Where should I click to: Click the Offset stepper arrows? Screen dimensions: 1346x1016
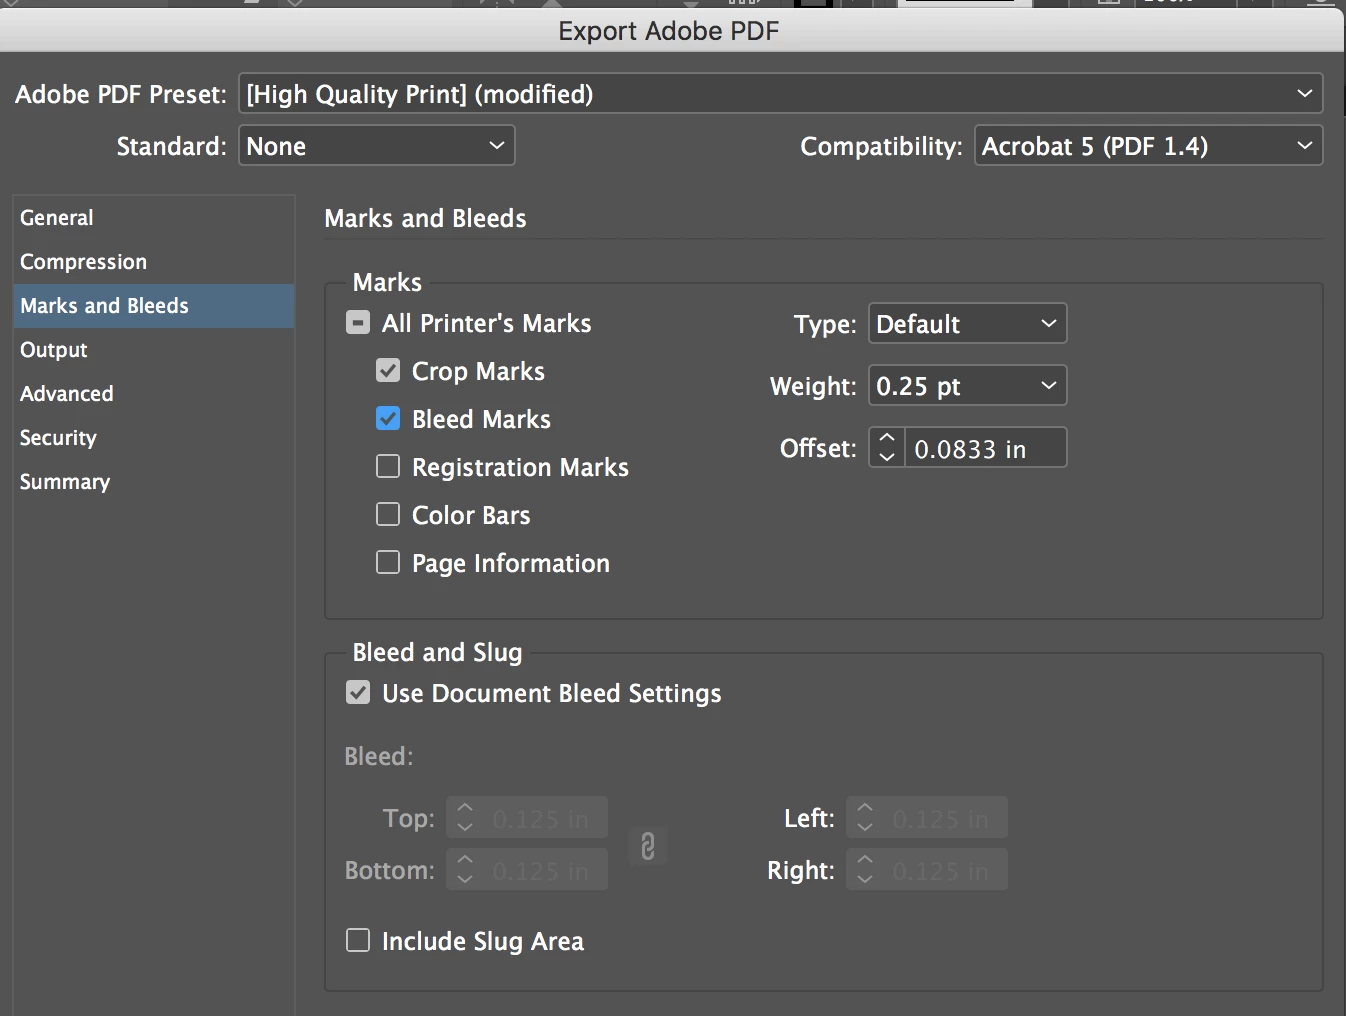pos(887,447)
